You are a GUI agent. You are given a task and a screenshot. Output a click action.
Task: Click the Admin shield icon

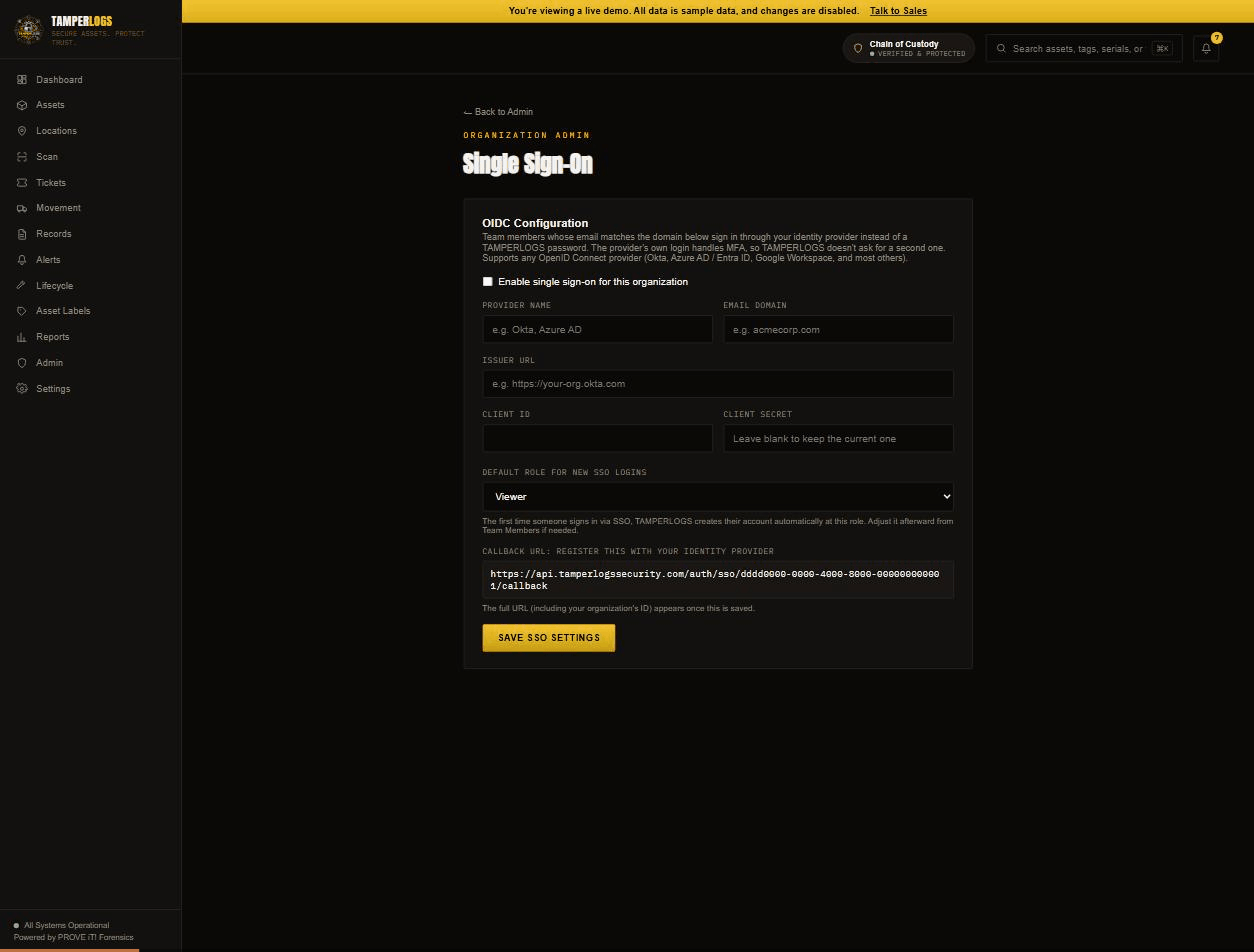(22, 363)
